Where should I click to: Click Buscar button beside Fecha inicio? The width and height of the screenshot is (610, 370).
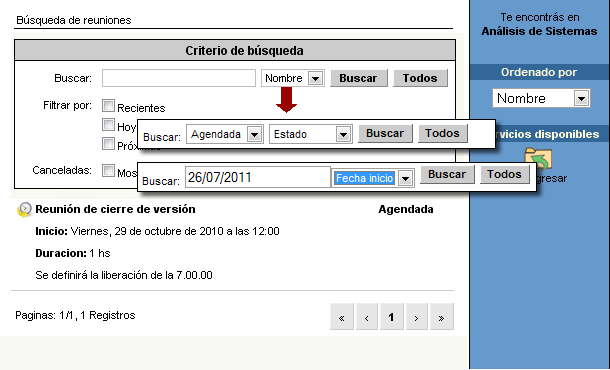447,174
